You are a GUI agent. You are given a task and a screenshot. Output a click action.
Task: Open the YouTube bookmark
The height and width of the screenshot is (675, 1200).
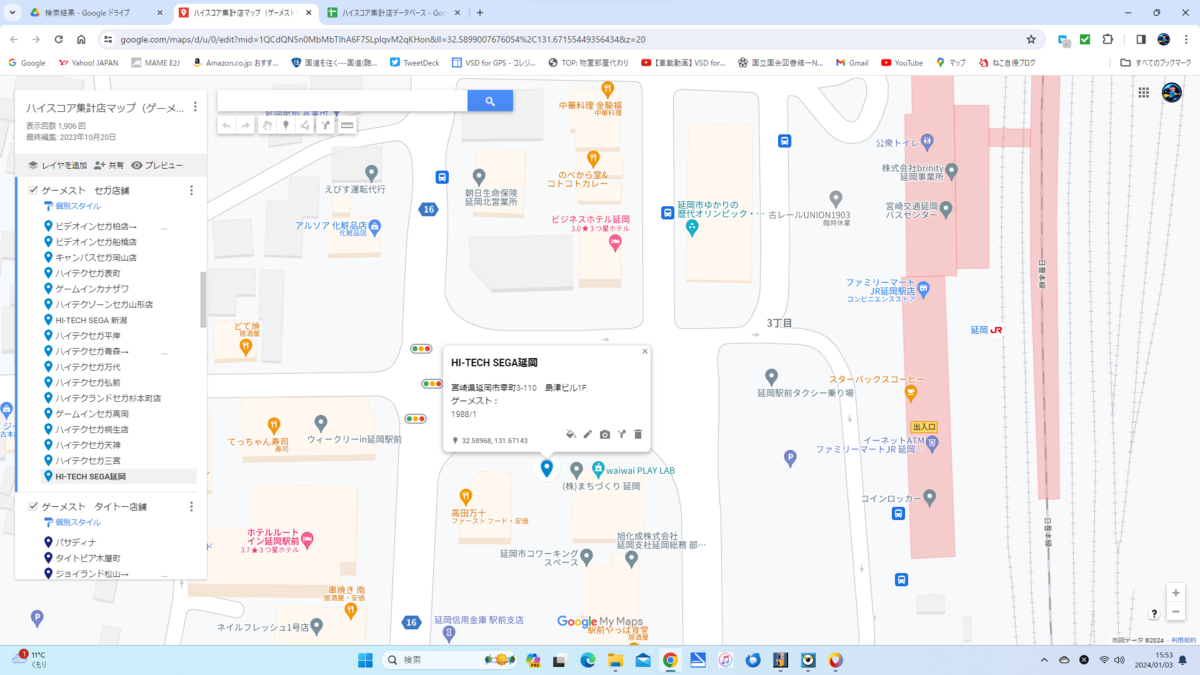click(x=901, y=62)
